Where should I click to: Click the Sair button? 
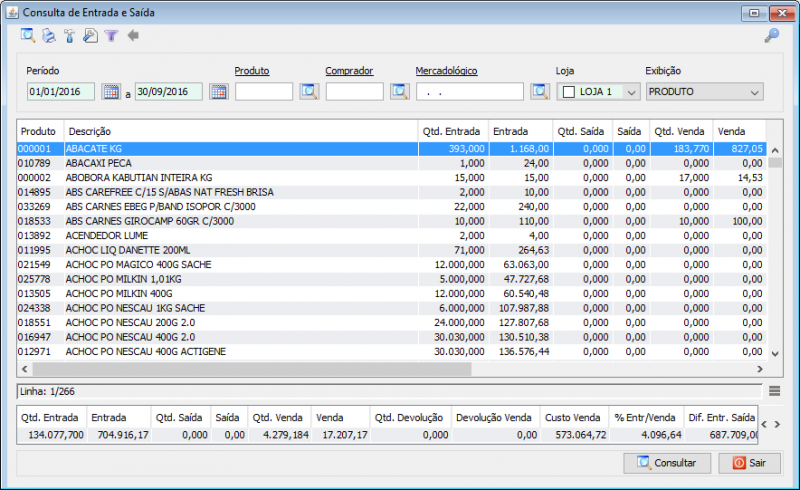coord(749,463)
